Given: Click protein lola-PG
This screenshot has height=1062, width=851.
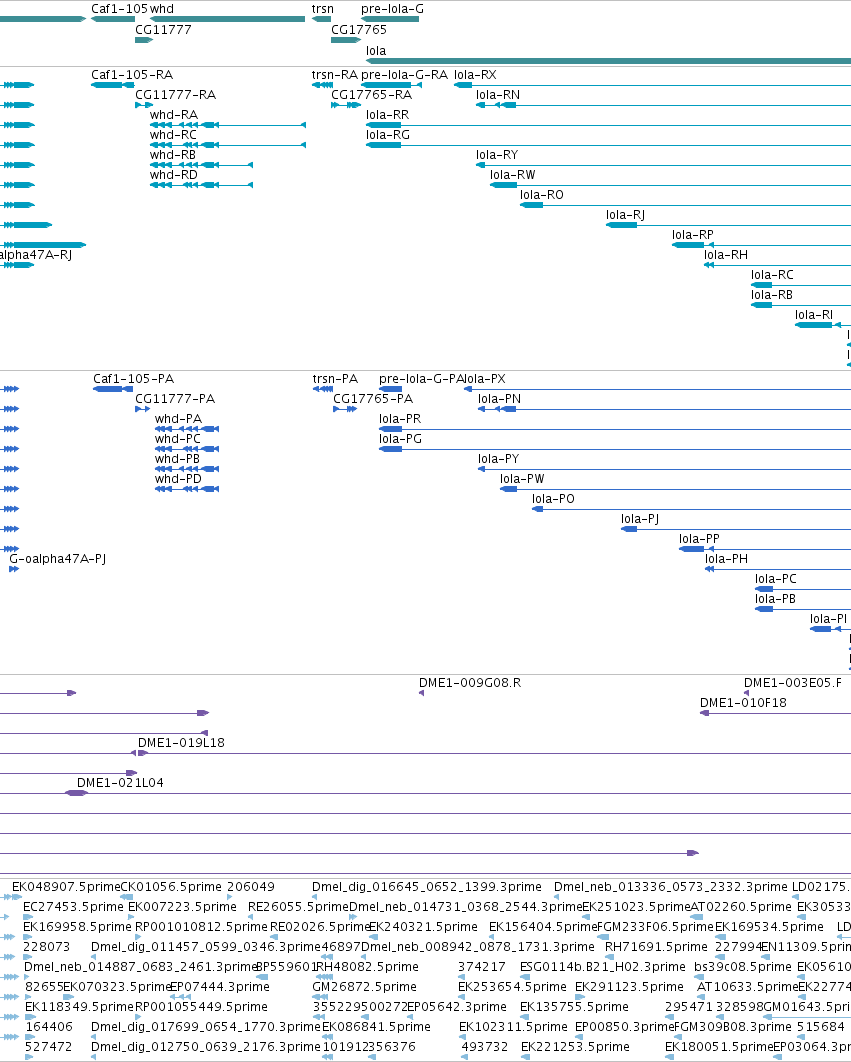Looking at the screenshot, I should pyautogui.click(x=400, y=439).
